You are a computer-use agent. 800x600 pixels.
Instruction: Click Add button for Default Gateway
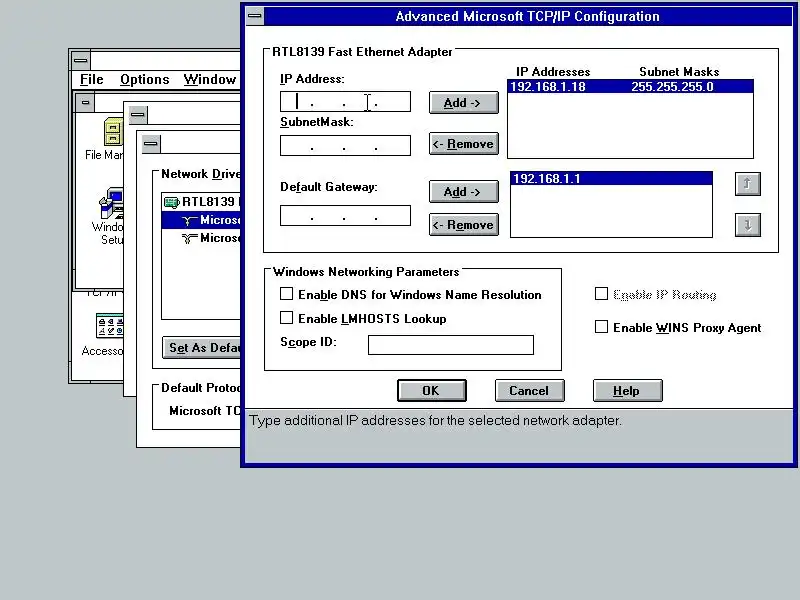tap(463, 192)
